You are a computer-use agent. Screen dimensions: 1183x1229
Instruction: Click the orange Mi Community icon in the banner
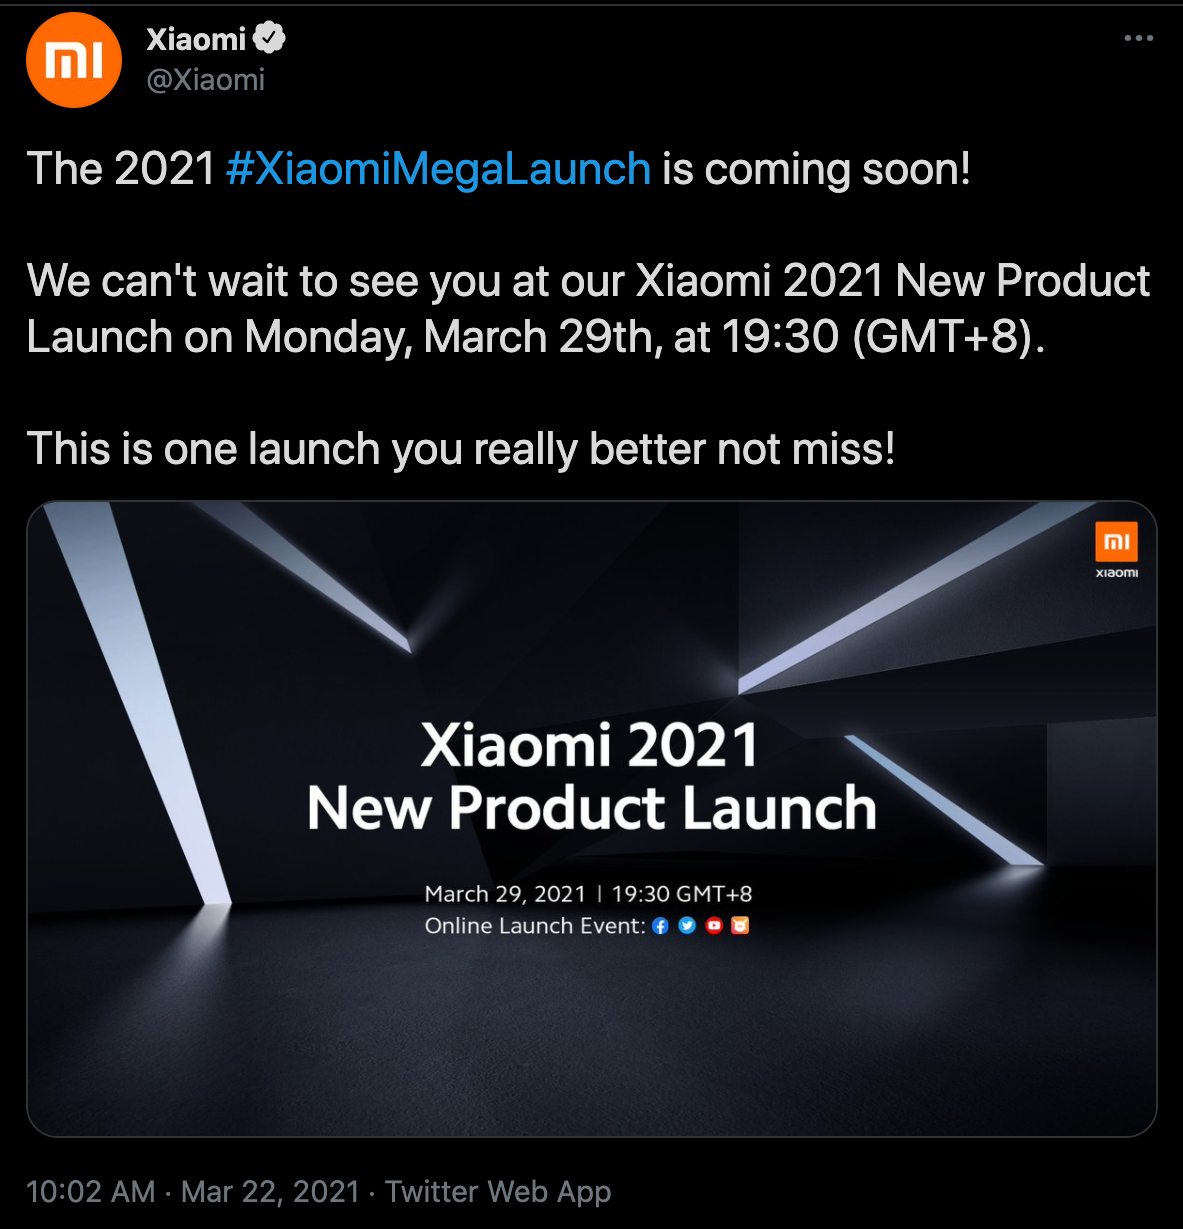pos(740,926)
